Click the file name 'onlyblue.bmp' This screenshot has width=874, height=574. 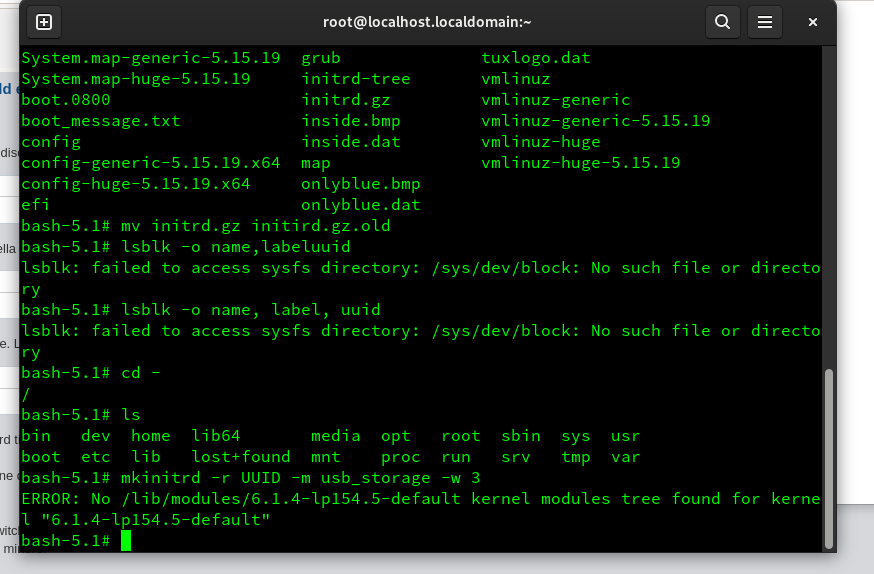coord(361,184)
